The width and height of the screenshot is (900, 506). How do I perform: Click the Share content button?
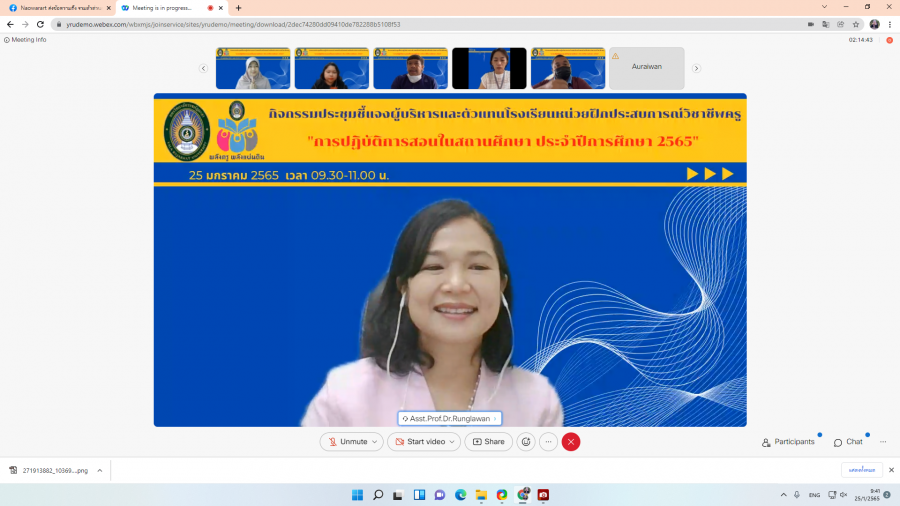pos(488,441)
